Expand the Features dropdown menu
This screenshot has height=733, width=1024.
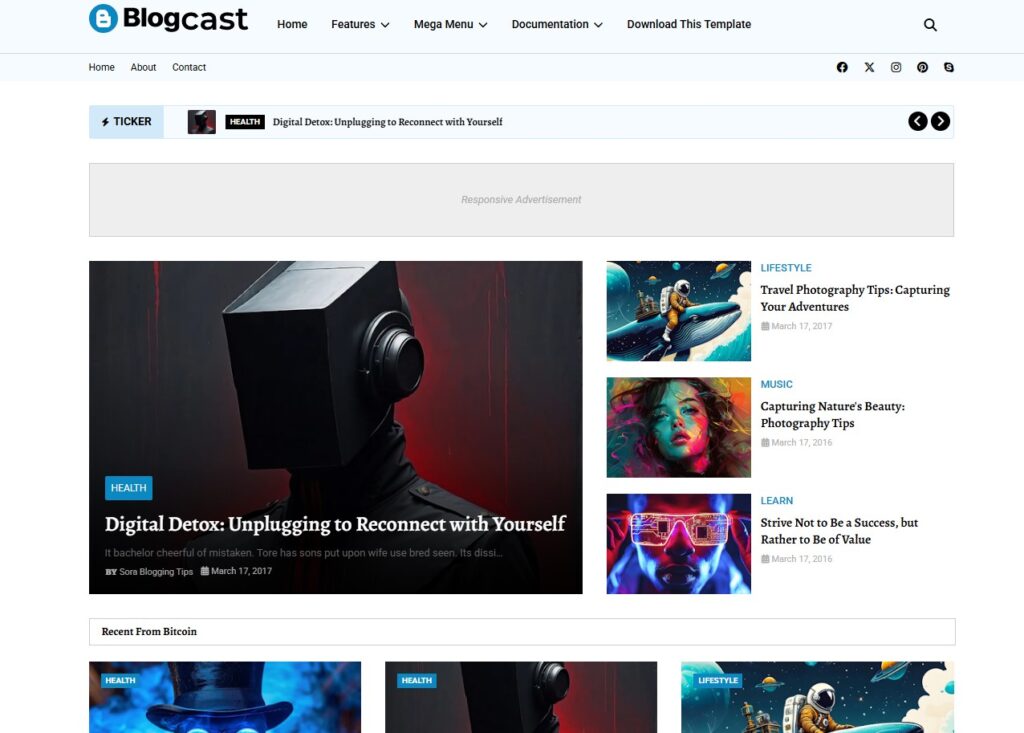(x=360, y=24)
